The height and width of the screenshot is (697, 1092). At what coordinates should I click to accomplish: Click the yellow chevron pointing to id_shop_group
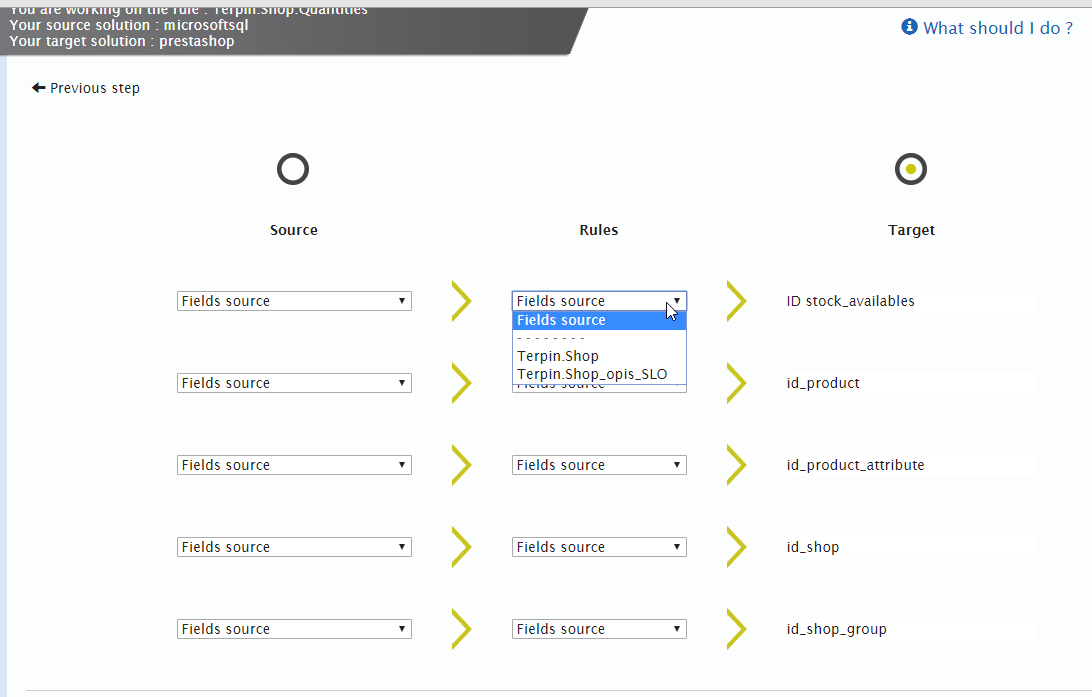point(737,629)
